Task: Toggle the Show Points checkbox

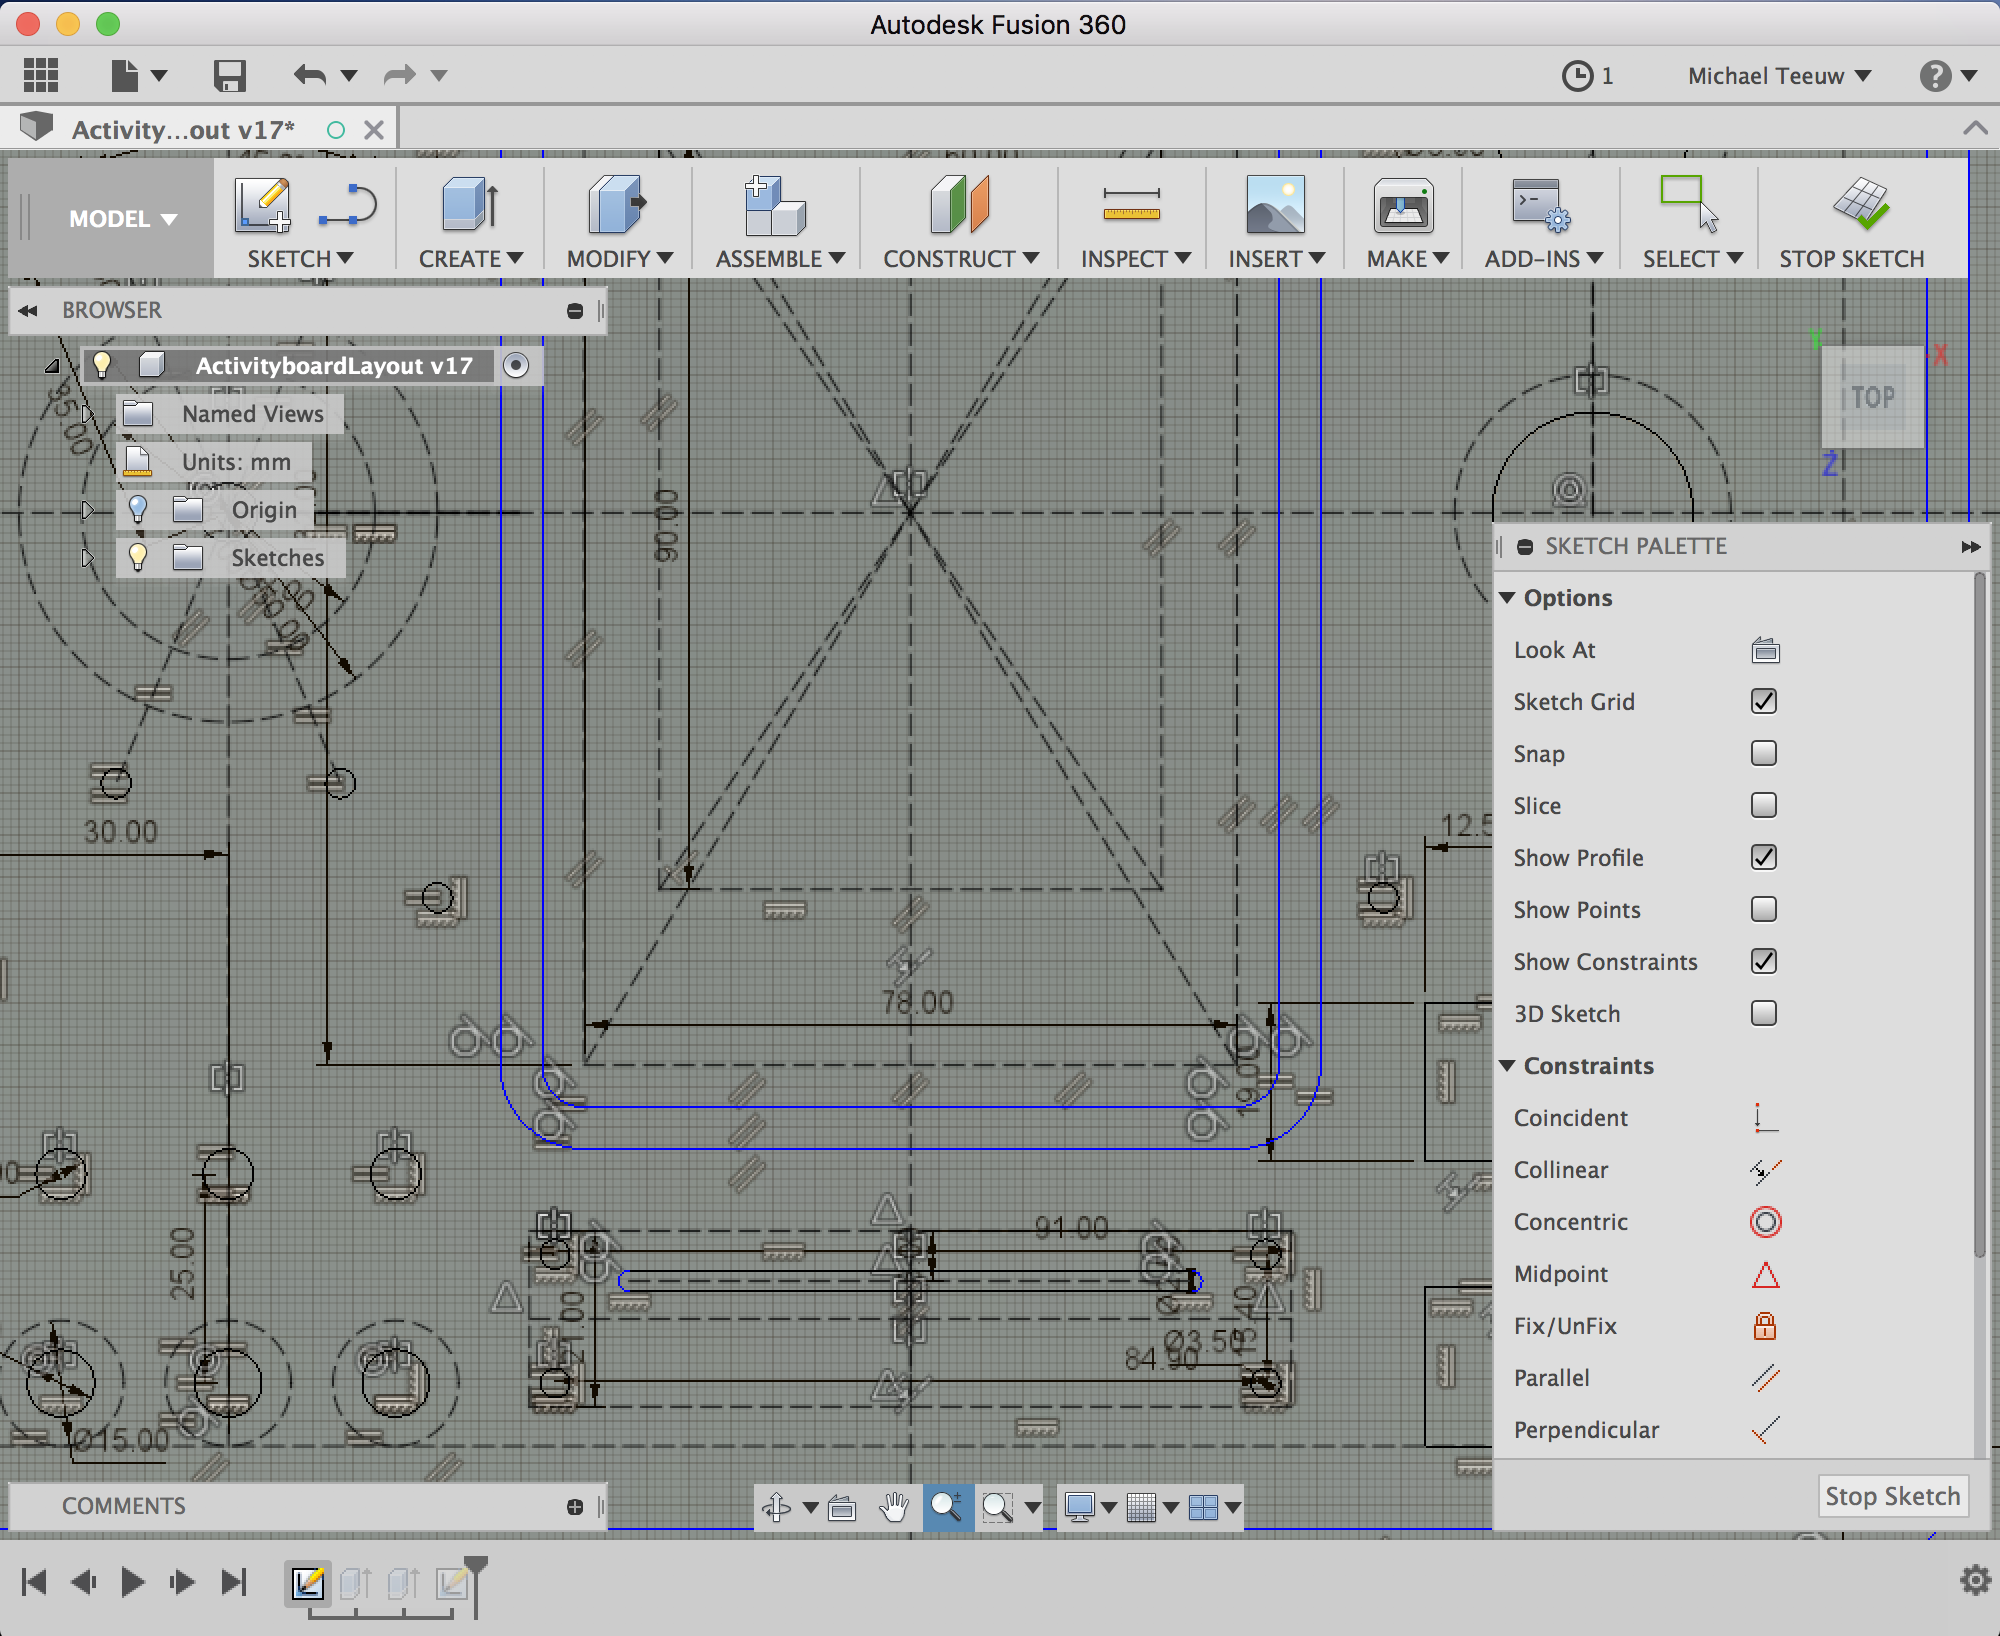Action: 1764,909
